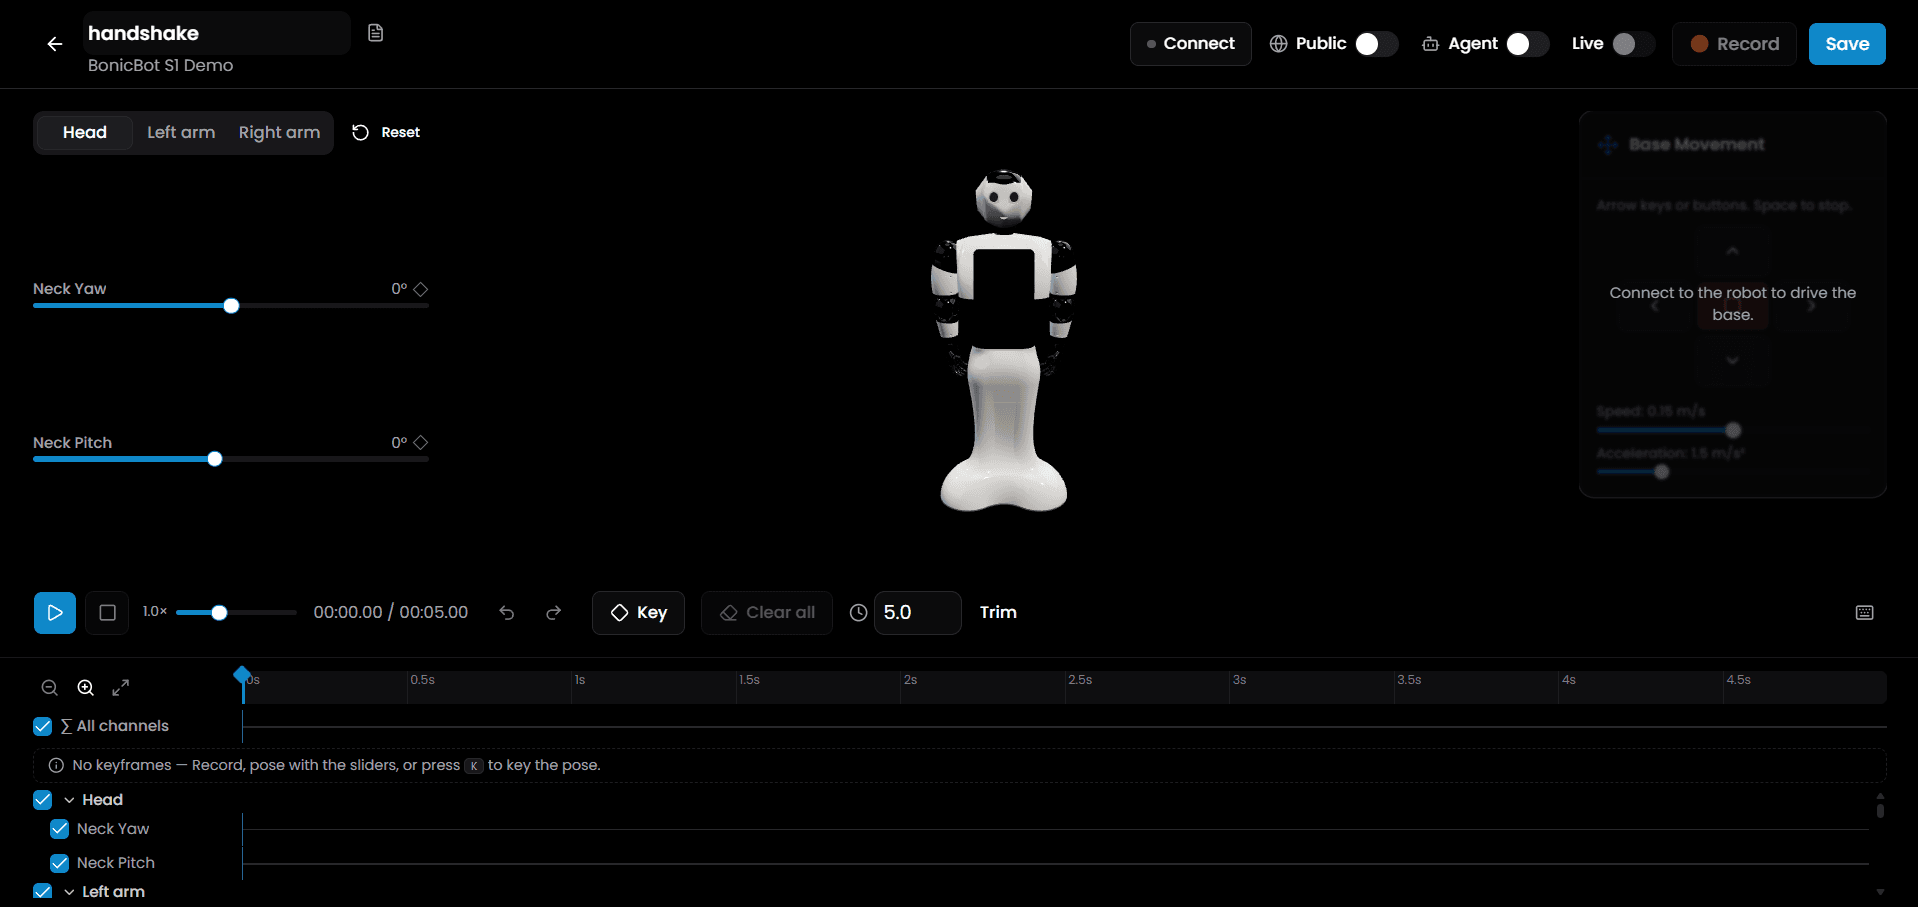Fit timeline to view with expand icon
This screenshot has height=907, width=1918.
coord(121,688)
